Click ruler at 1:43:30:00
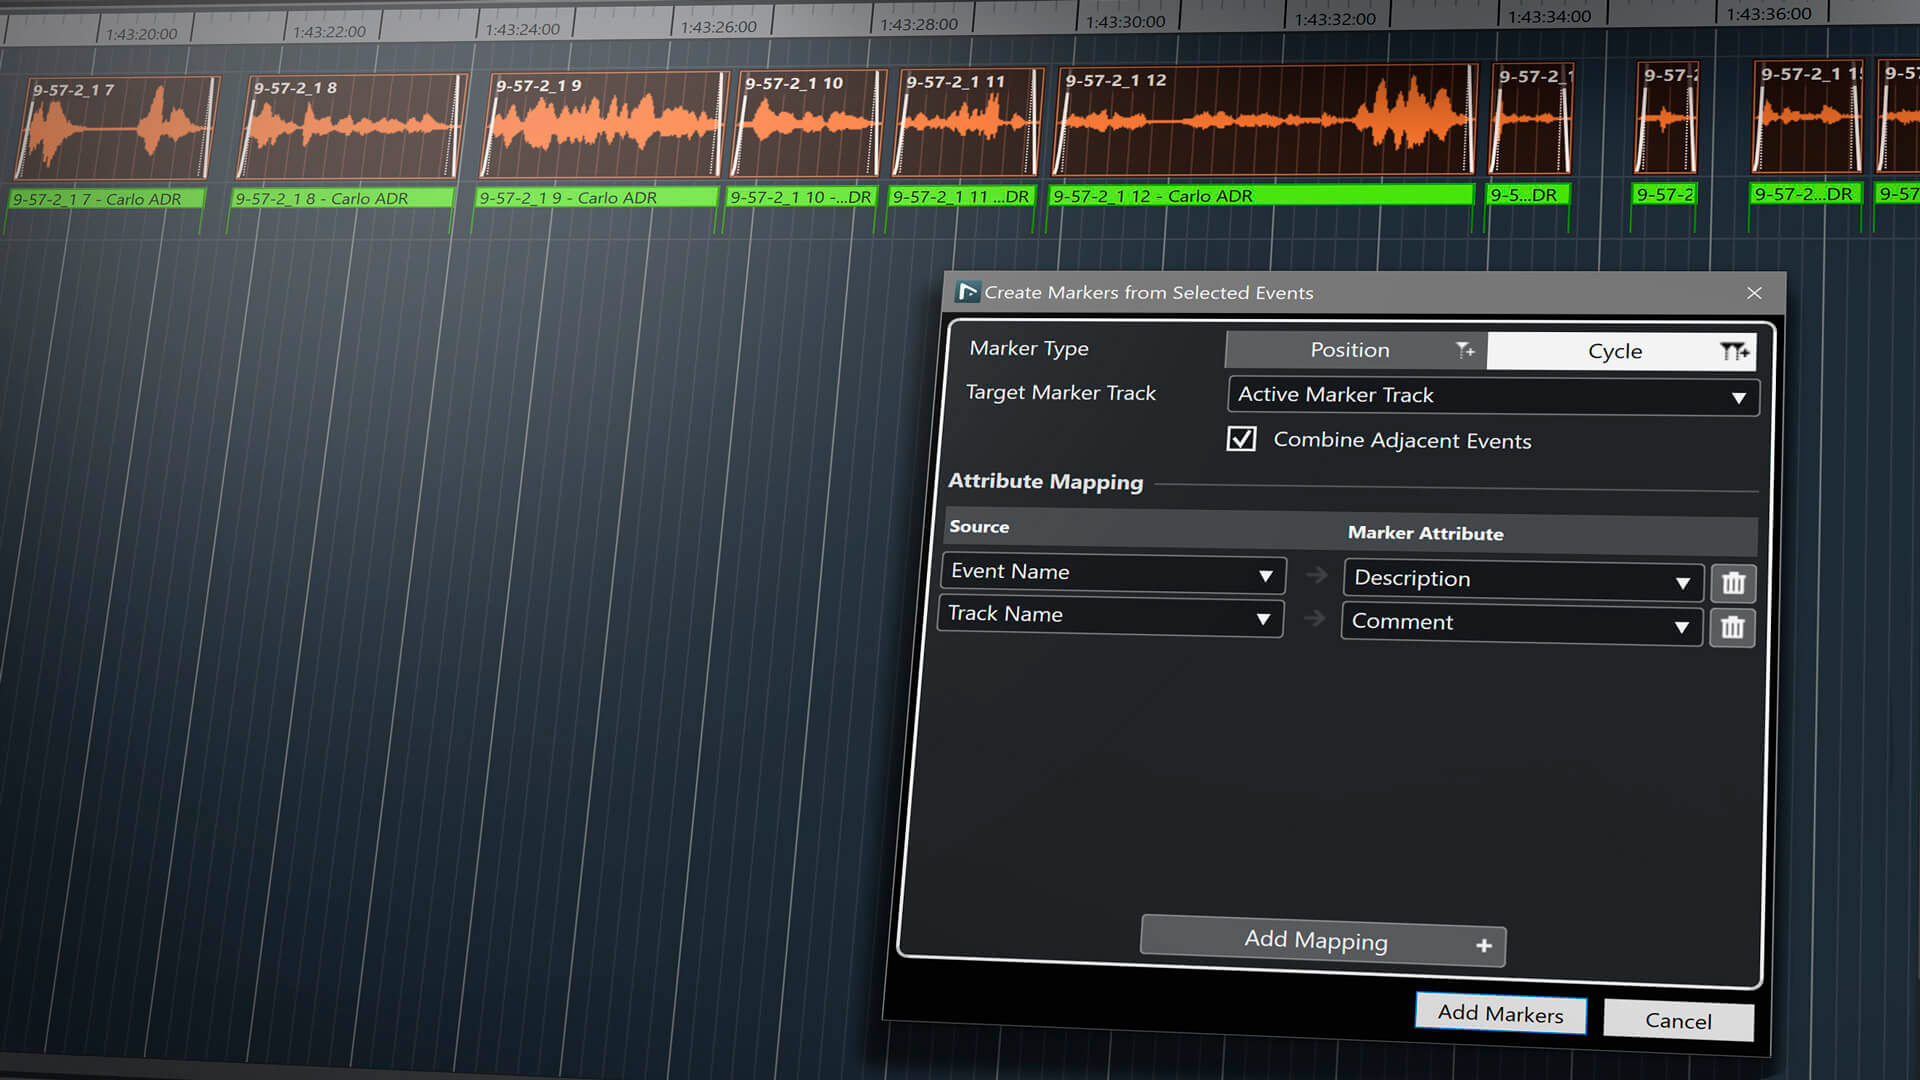 (1125, 22)
